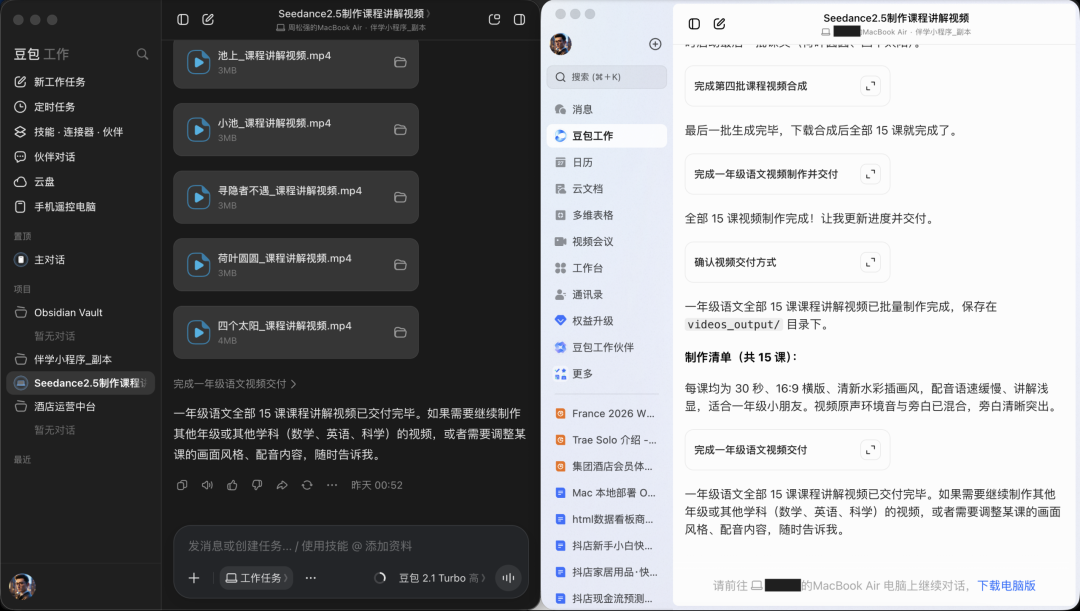Open 视频会议 in the light sidebar

[607, 241]
